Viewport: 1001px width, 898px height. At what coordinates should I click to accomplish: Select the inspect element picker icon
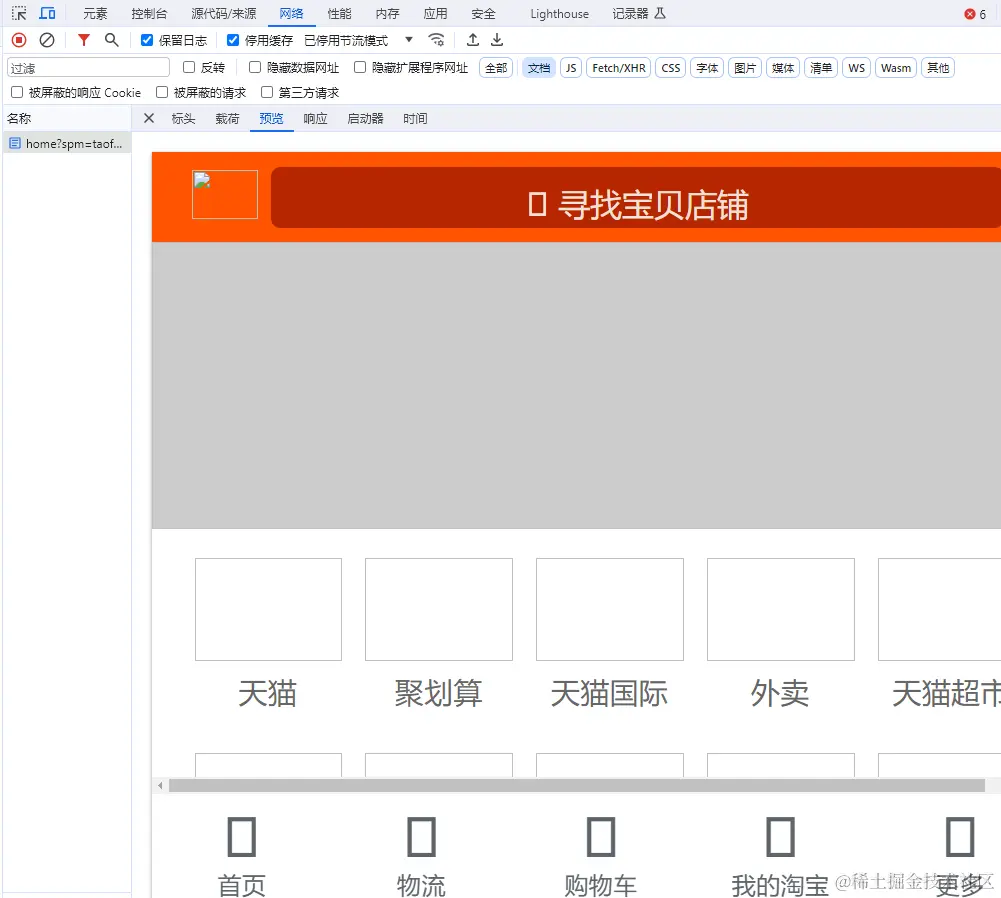[19, 13]
